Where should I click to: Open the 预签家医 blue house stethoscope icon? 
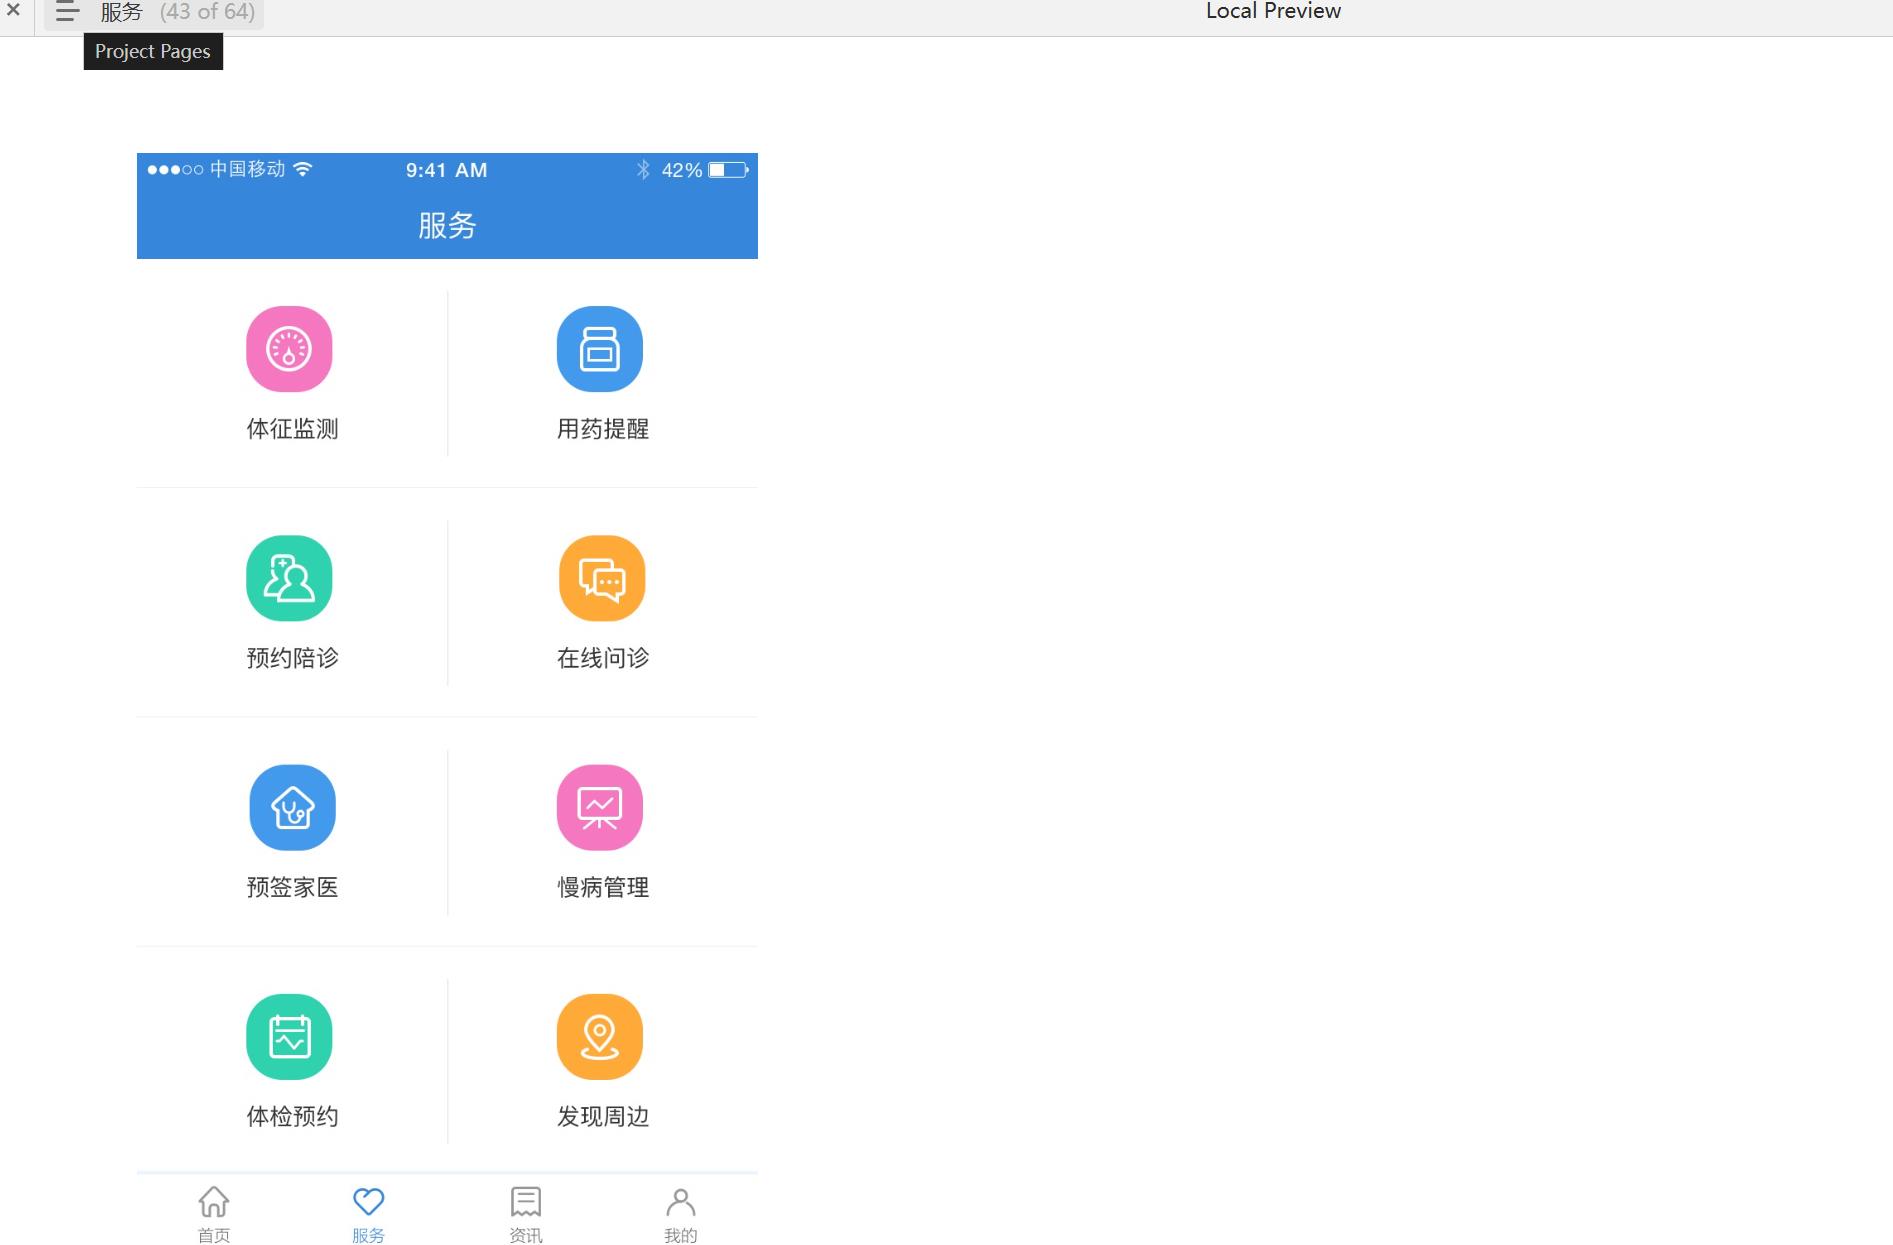[292, 807]
